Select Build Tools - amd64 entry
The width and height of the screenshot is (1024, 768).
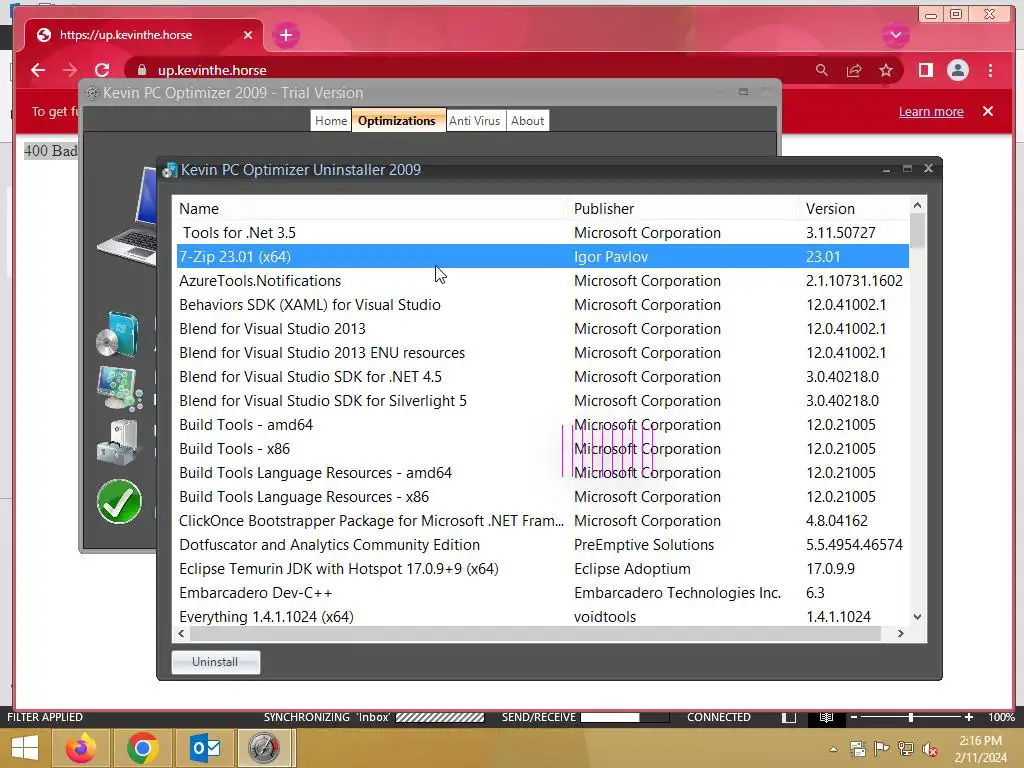[x=543, y=425]
